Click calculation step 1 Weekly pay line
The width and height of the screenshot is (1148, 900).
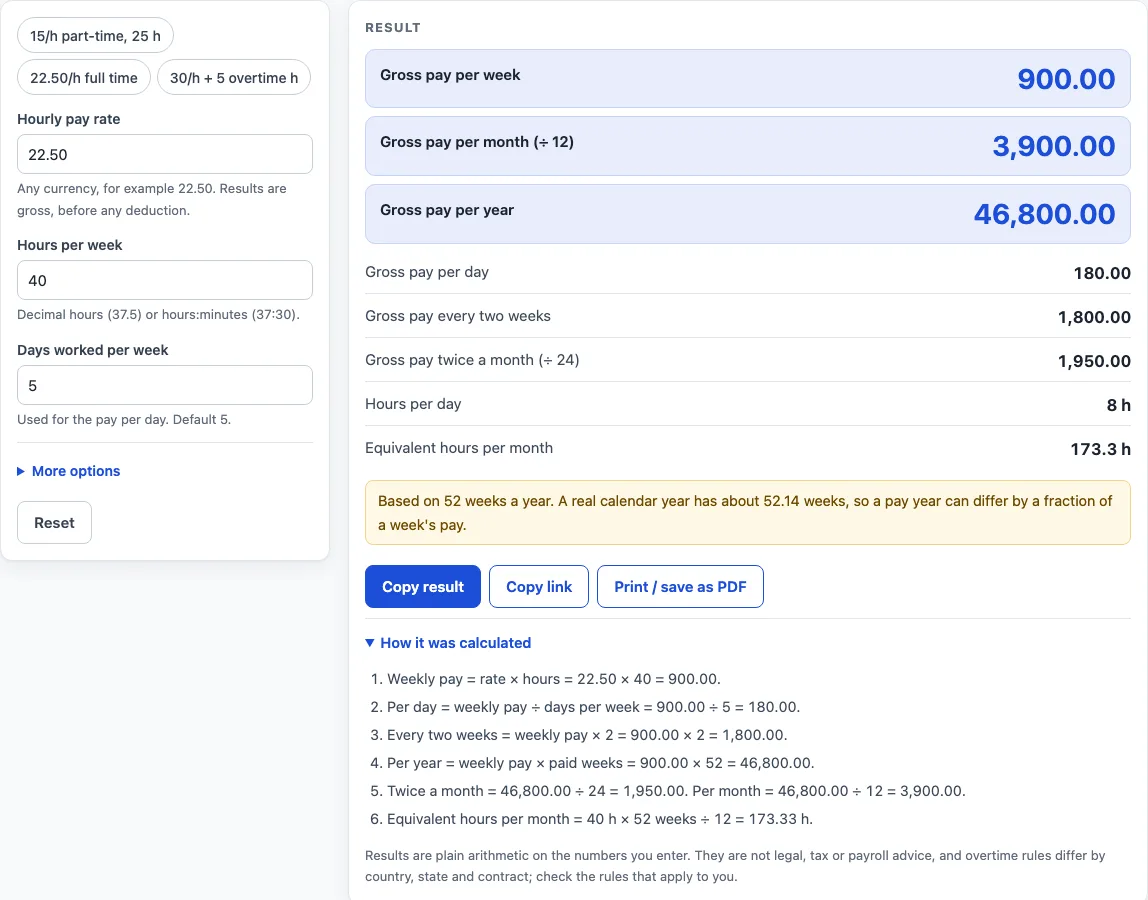554,679
